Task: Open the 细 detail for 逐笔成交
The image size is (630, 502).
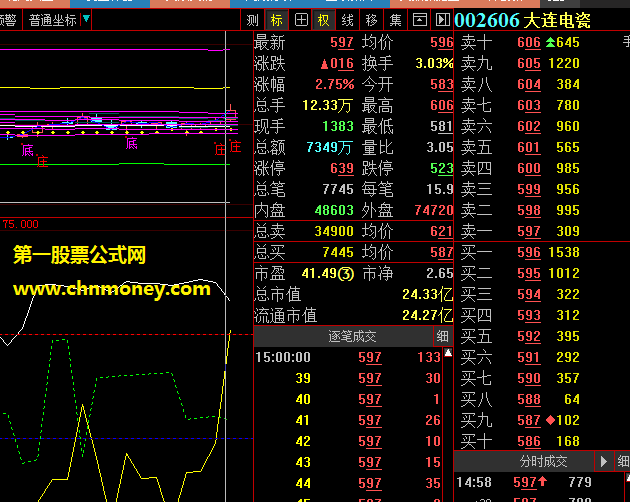Action: 443,336
